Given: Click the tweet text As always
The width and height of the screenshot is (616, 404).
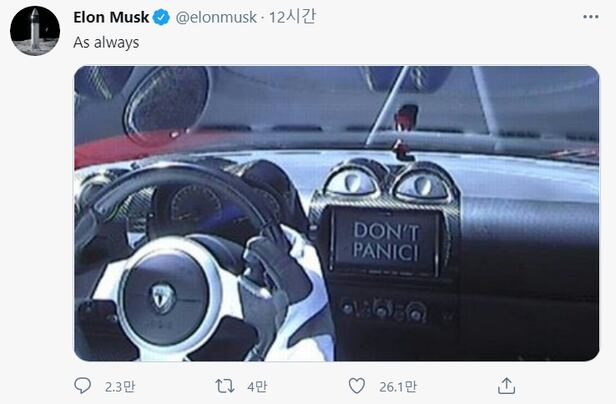Looking at the screenshot, I should click(106, 42).
